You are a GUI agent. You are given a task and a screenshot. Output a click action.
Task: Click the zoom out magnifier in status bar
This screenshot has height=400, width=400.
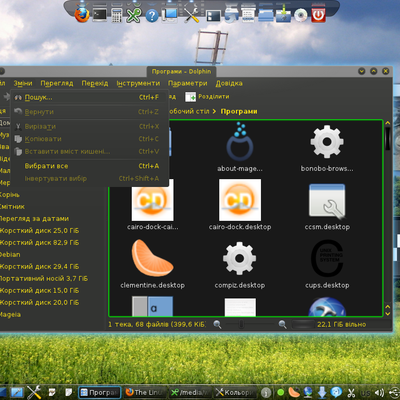point(217,324)
